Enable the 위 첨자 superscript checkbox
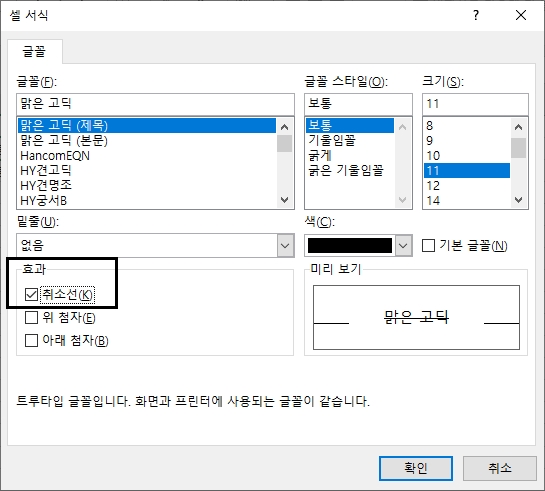 pyautogui.click(x=32, y=317)
